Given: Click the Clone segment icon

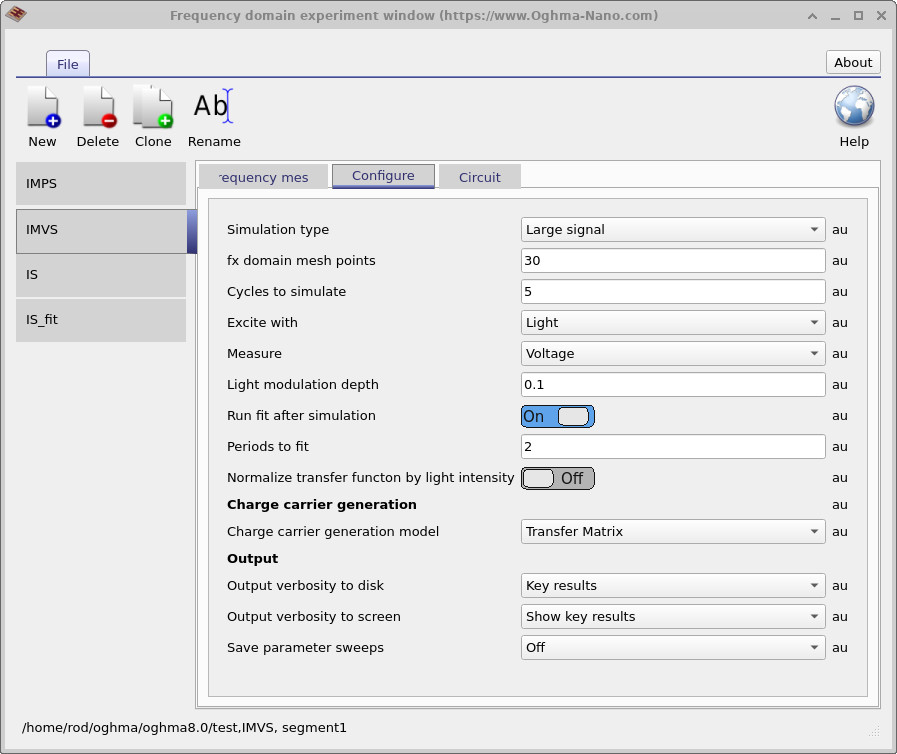Looking at the screenshot, I should click(152, 106).
